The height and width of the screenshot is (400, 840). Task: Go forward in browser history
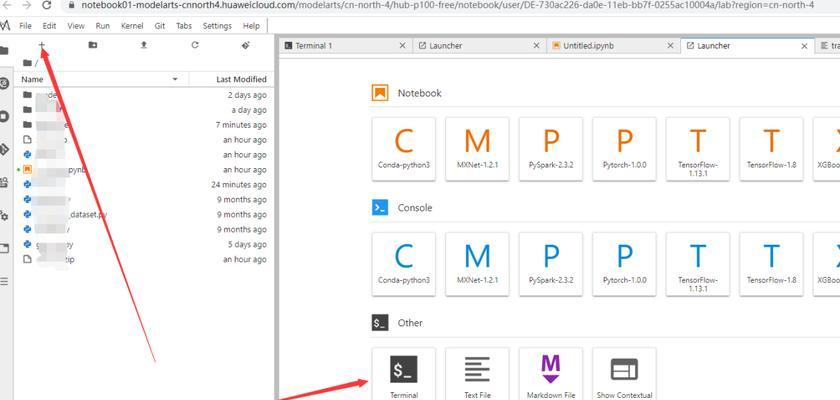coord(27,5)
